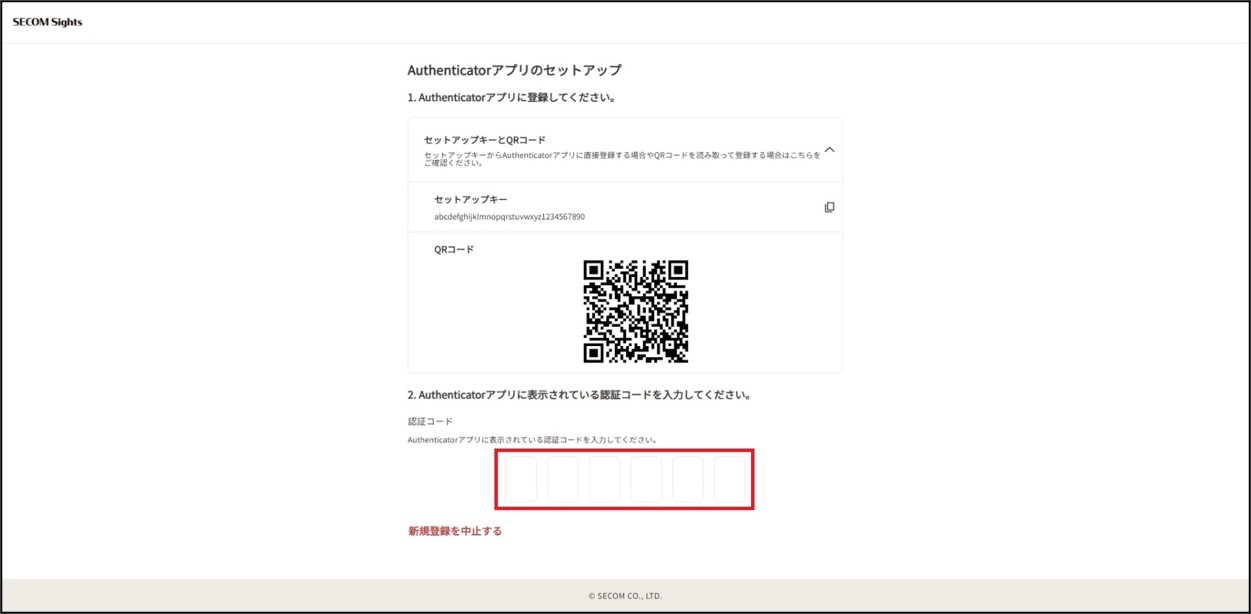Click the QR code image
1251x614 pixels.
(636, 311)
